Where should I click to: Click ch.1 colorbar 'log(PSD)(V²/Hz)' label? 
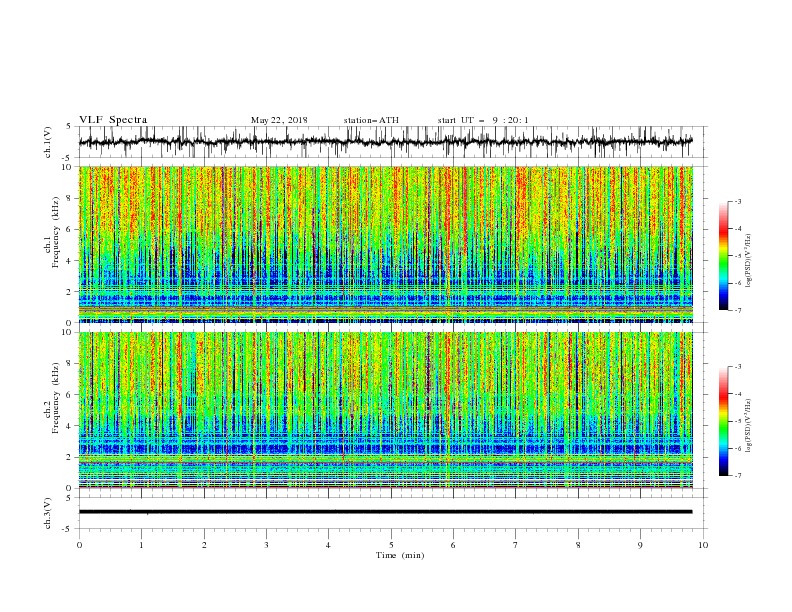749,261
